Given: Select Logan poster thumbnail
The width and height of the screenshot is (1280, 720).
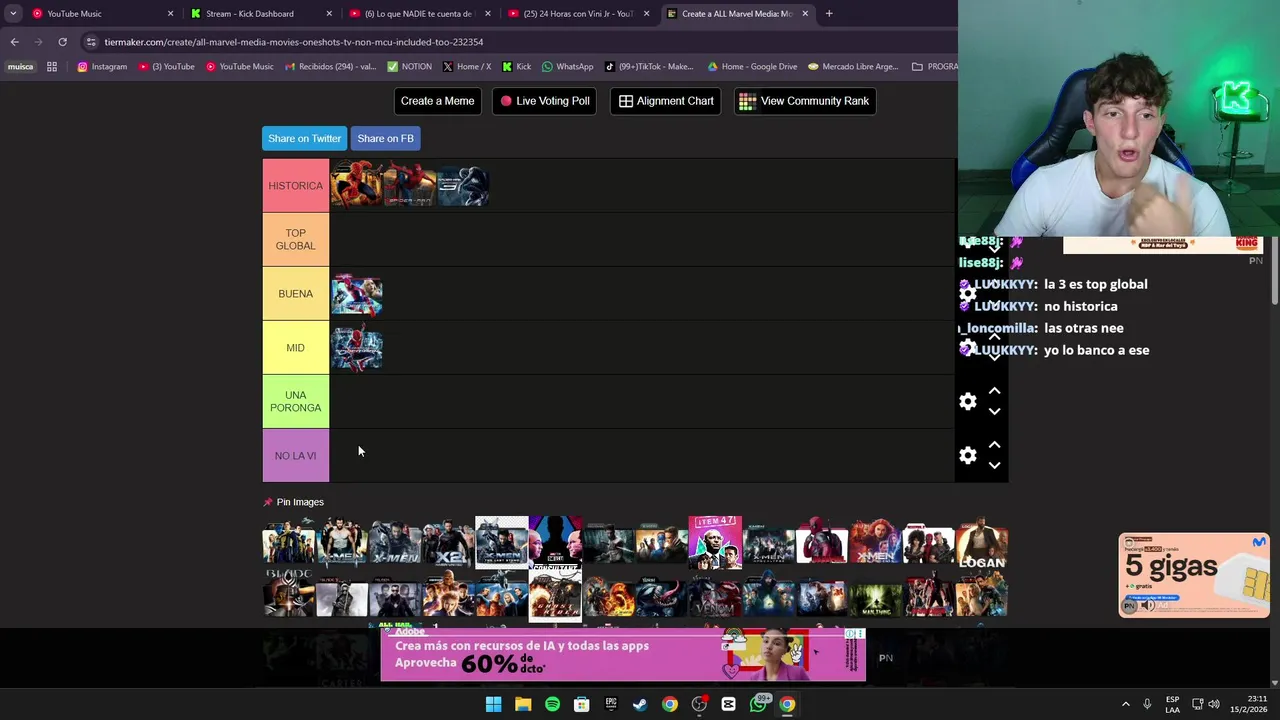Looking at the screenshot, I should pos(981,543).
